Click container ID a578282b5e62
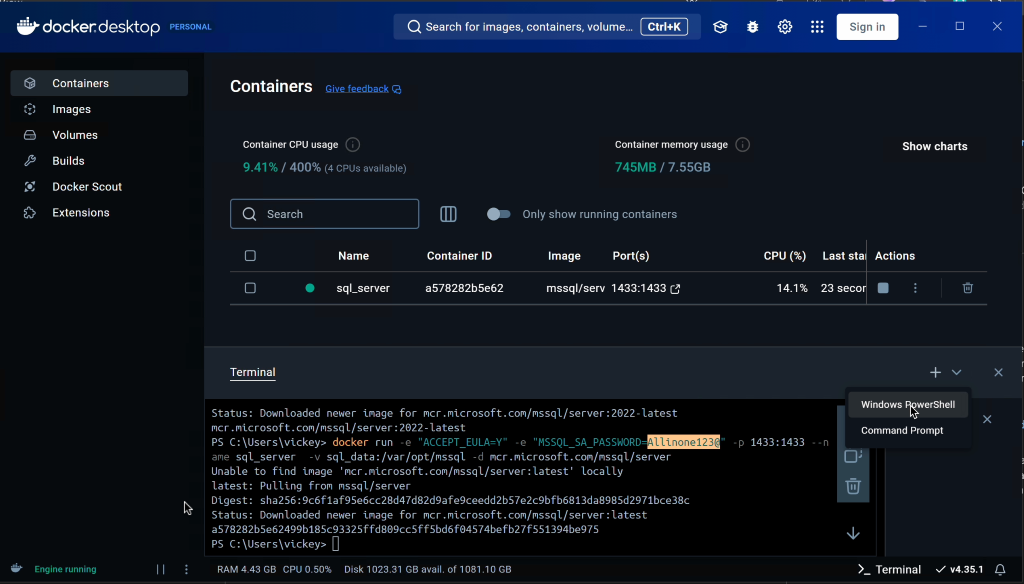1024x584 pixels. 464,288
